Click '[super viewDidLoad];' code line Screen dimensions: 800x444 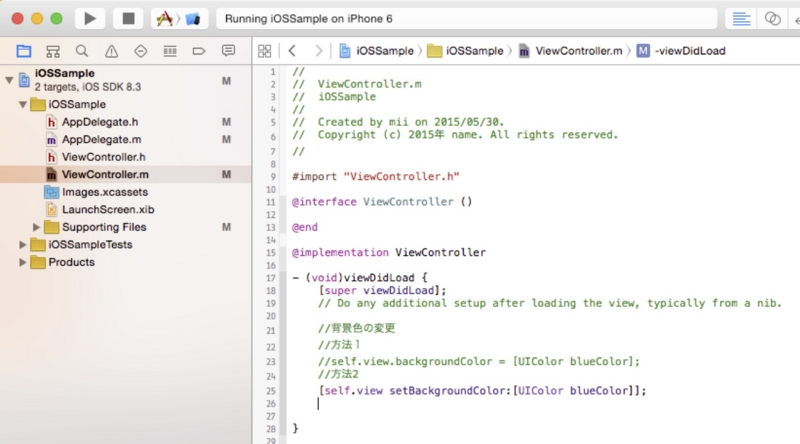pyautogui.click(x=382, y=291)
